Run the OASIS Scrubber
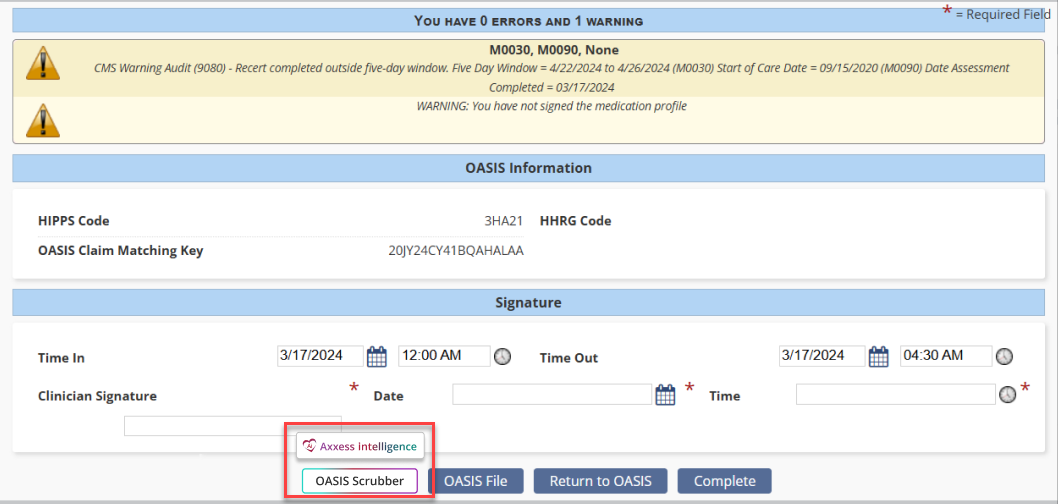The width and height of the screenshot is (1058, 504). click(x=360, y=481)
